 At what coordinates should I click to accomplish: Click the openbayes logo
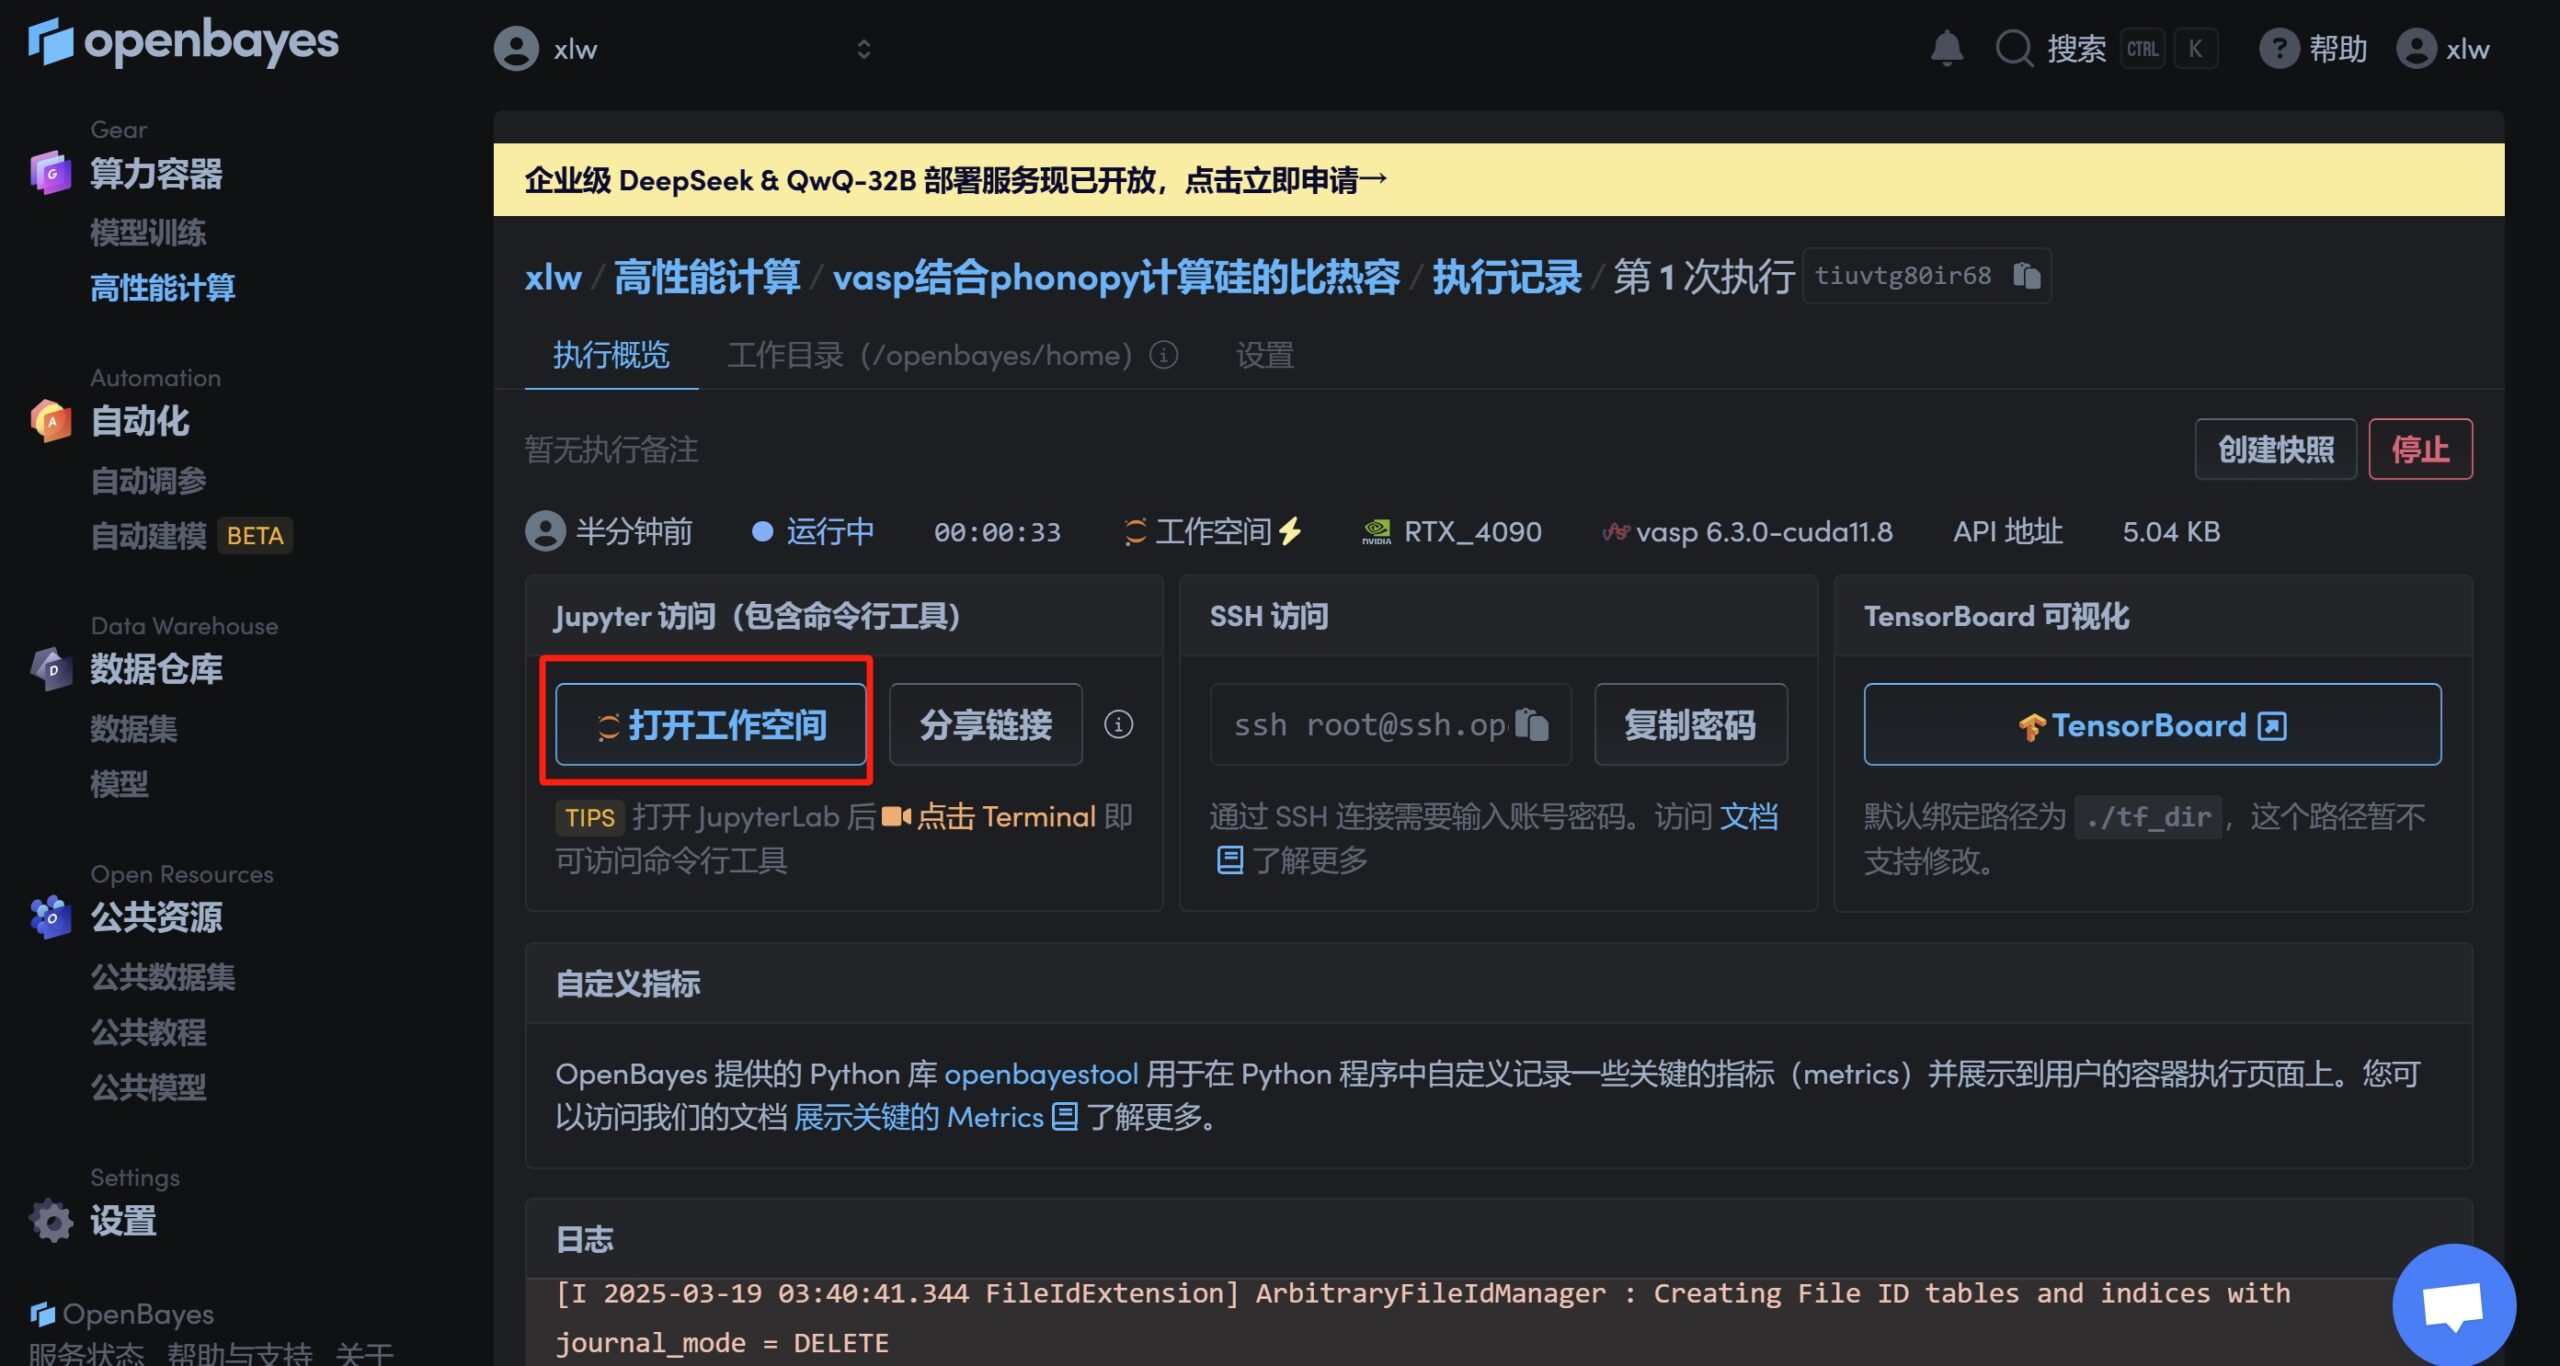(x=183, y=42)
